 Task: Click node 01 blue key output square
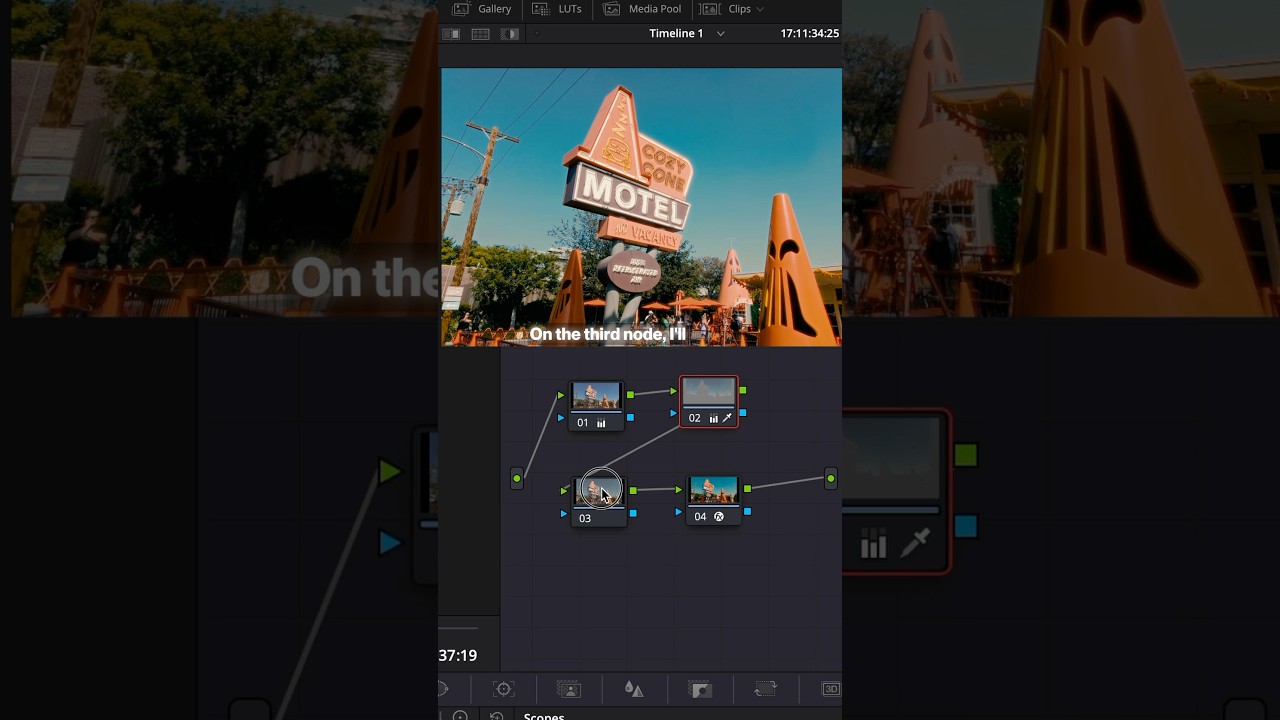point(630,418)
